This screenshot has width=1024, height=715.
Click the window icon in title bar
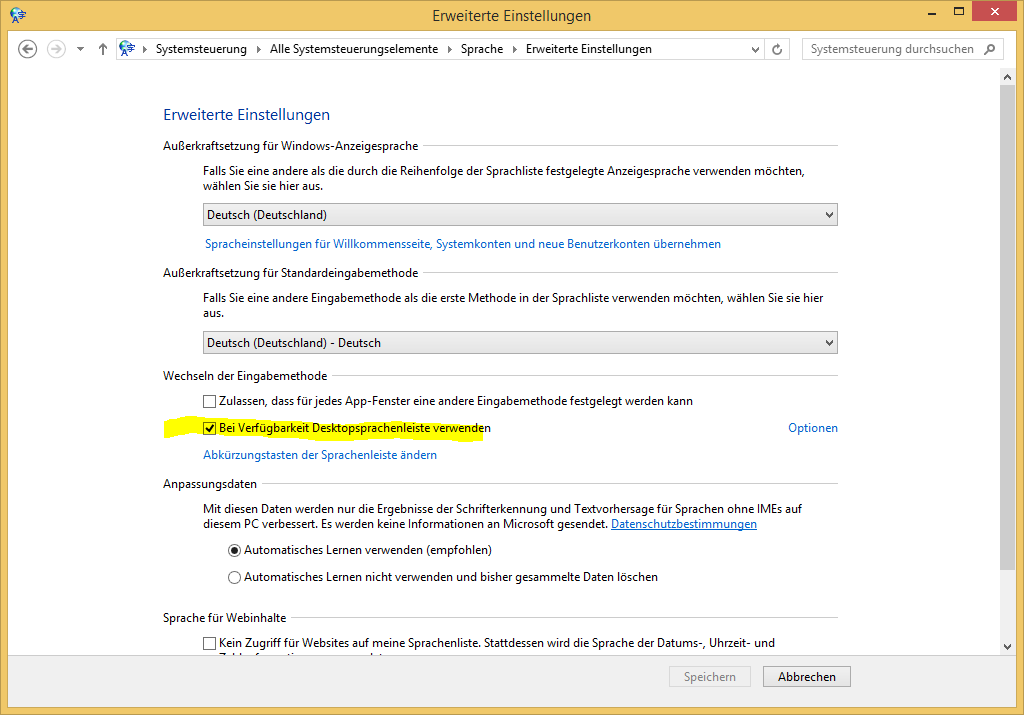coord(18,15)
